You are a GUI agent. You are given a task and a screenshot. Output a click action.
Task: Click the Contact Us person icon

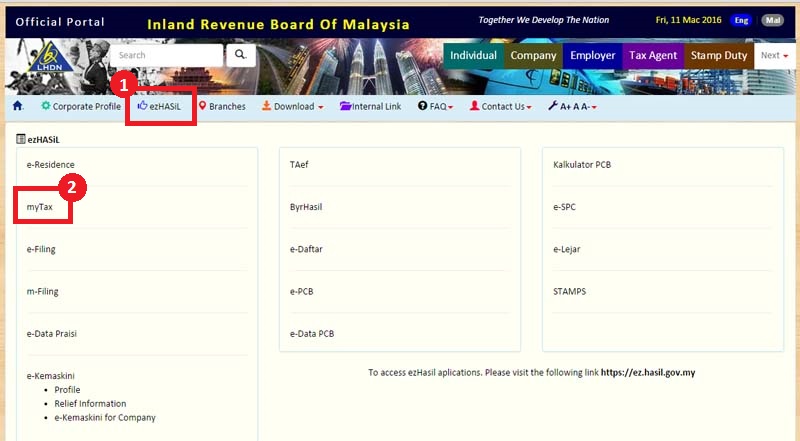[x=474, y=106]
